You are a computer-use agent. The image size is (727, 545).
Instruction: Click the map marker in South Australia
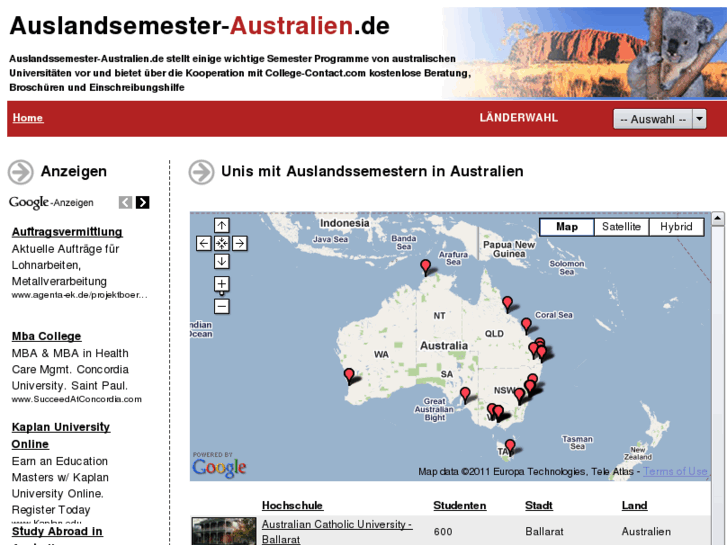tap(465, 395)
